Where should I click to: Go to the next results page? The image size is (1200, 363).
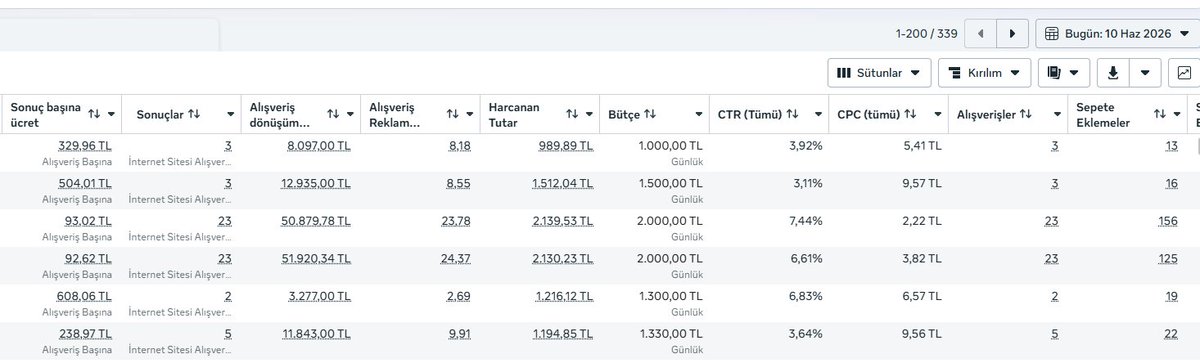point(1013,34)
